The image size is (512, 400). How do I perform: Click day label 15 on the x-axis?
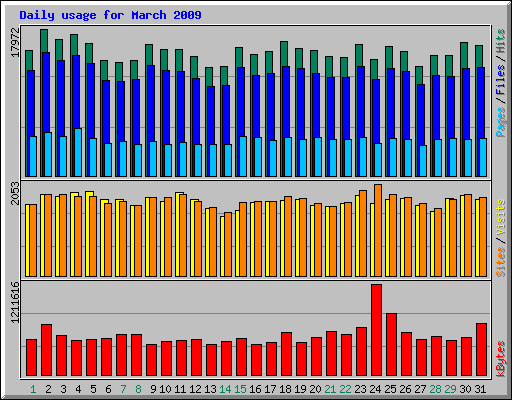[240, 389]
